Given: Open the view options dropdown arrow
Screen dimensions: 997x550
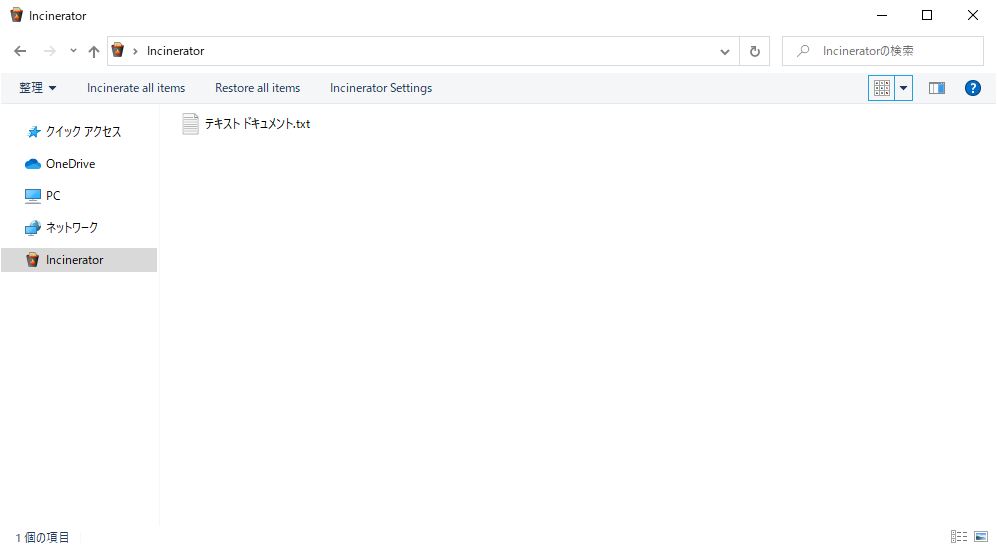Looking at the screenshot, I should 904,88.
